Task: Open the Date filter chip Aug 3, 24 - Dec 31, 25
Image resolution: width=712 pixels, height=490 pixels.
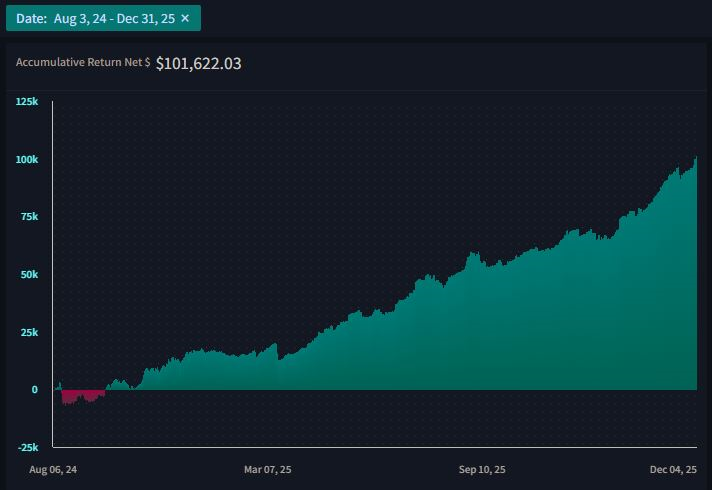Action: point(104,18)
